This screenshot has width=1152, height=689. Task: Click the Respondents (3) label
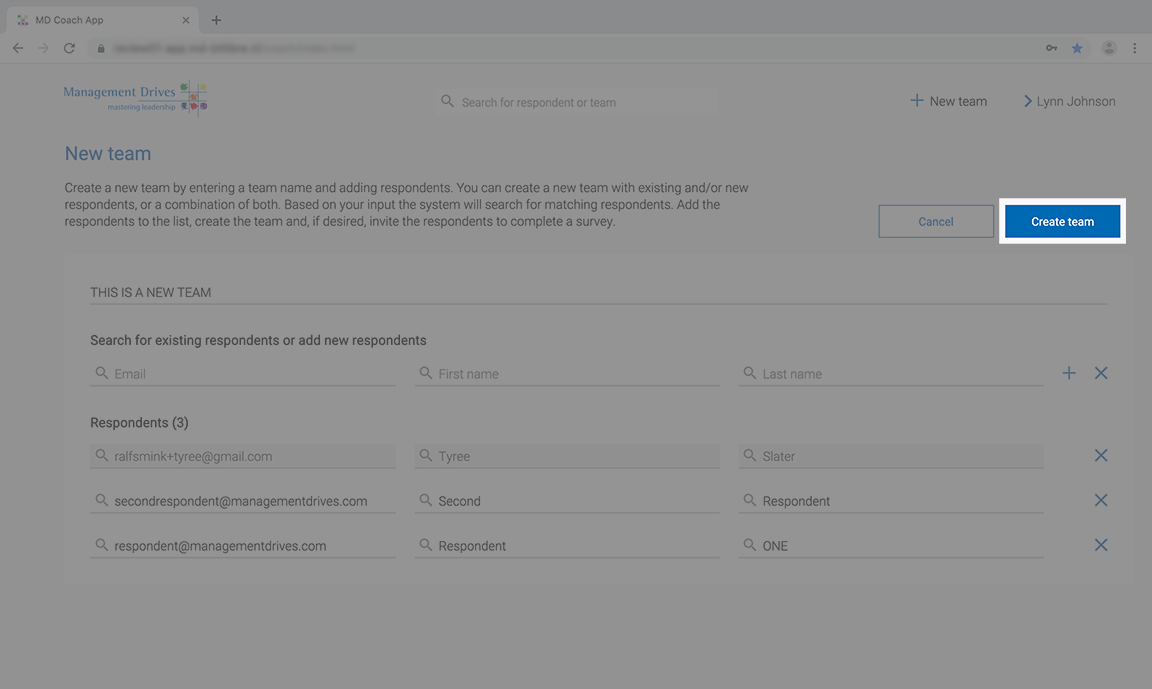[140, 422]
